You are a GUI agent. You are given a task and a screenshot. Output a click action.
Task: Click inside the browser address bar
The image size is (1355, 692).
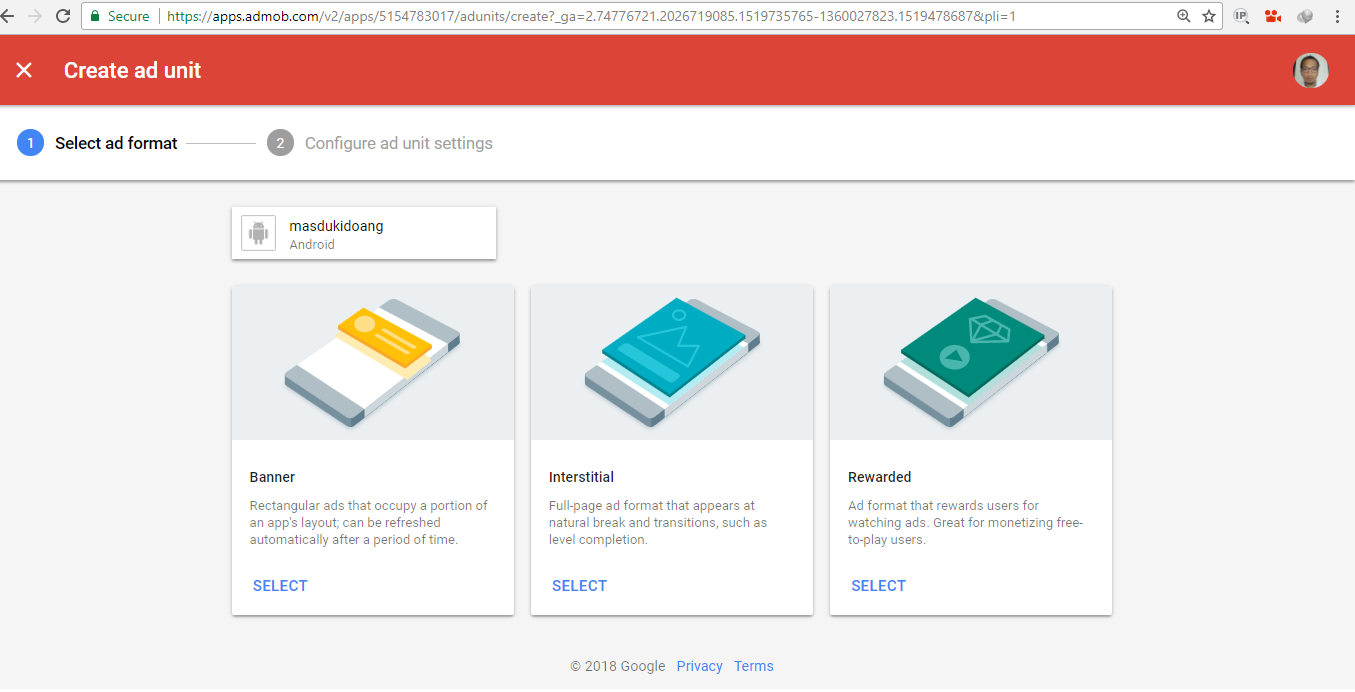tap(600, 16)
